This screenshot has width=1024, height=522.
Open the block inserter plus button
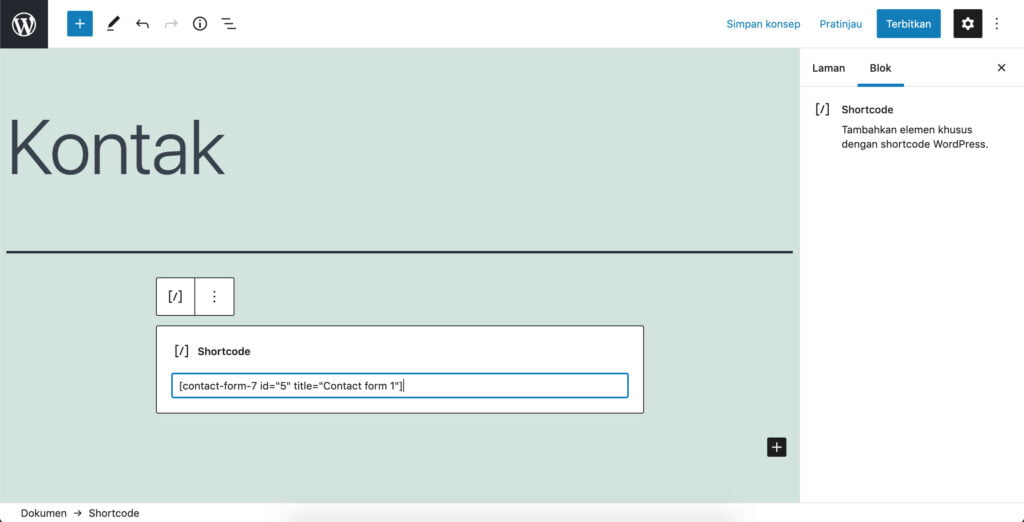pos(80,24)
